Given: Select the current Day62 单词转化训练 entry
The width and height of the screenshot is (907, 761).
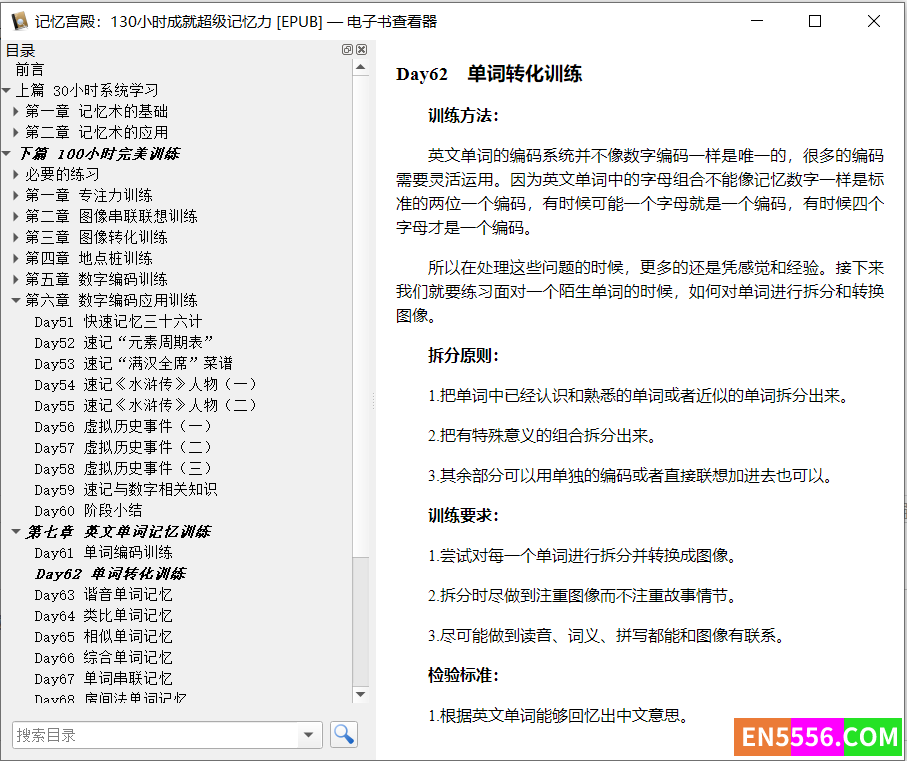Looking at the screenshot, I should [110, 574].
